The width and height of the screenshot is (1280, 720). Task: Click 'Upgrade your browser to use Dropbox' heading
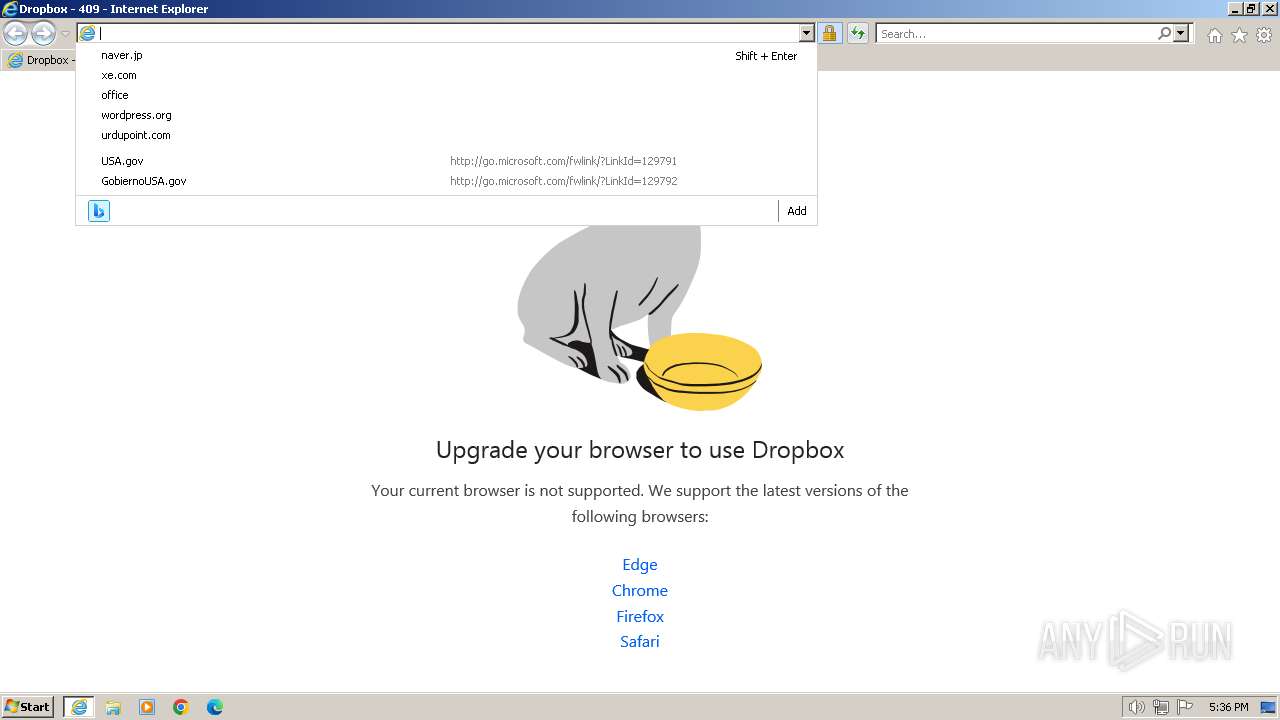point(640,450)
